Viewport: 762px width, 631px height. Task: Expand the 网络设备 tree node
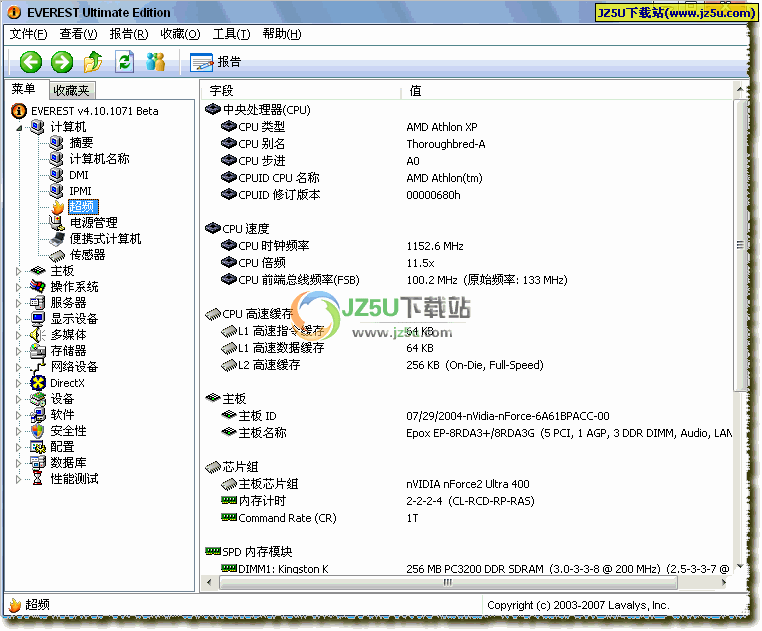[x=18, y=368]
